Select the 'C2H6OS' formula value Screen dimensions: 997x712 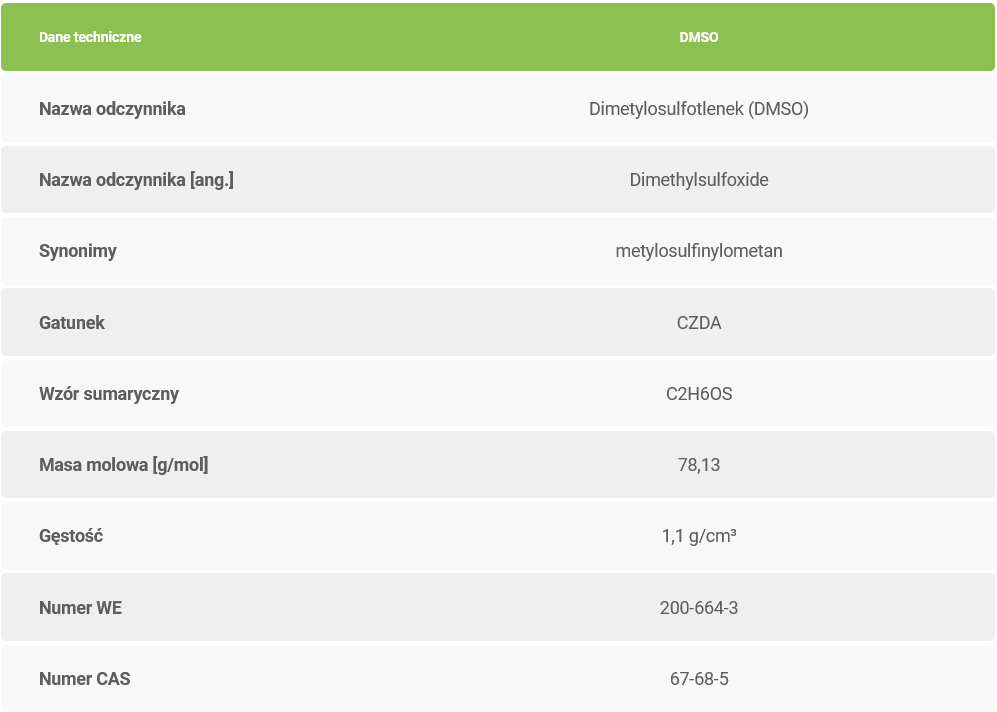(698, 394)
